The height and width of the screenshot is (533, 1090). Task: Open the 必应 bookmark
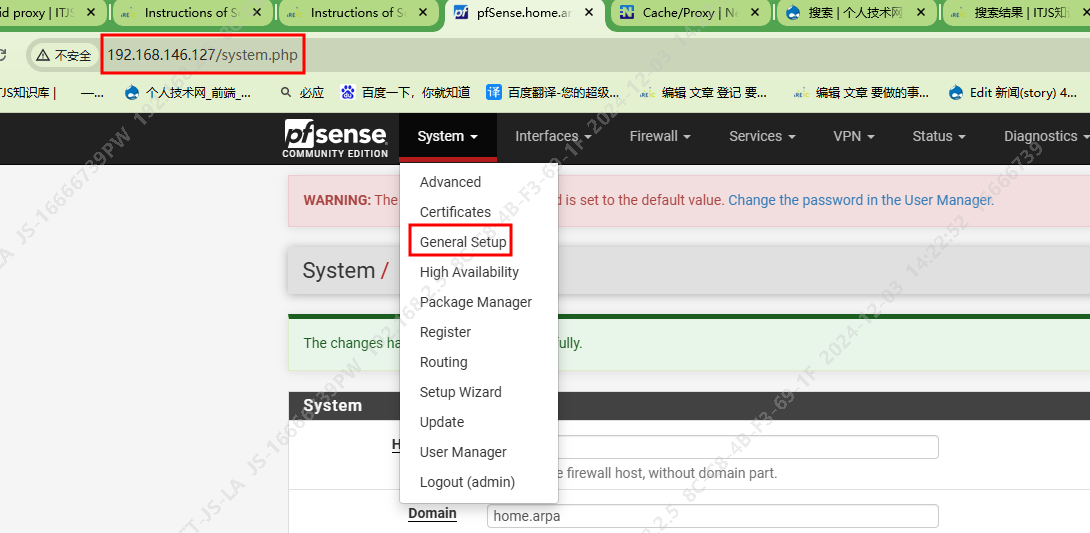[x=302, y=92]
